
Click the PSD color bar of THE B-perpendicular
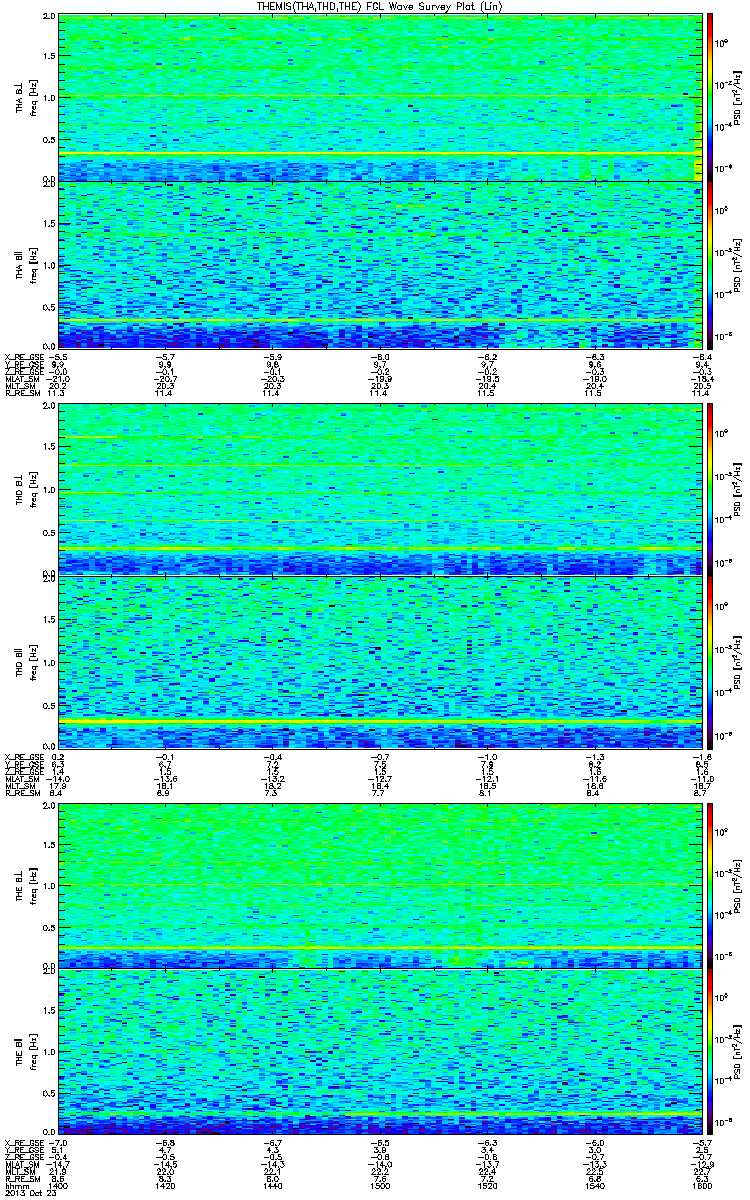(711, 884)
